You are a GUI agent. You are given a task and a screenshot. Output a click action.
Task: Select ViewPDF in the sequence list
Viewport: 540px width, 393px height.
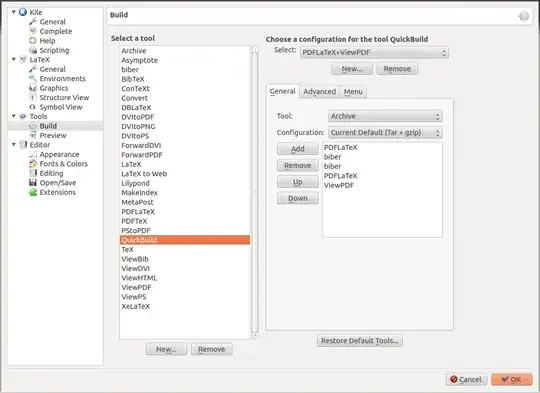coord(382,185)
